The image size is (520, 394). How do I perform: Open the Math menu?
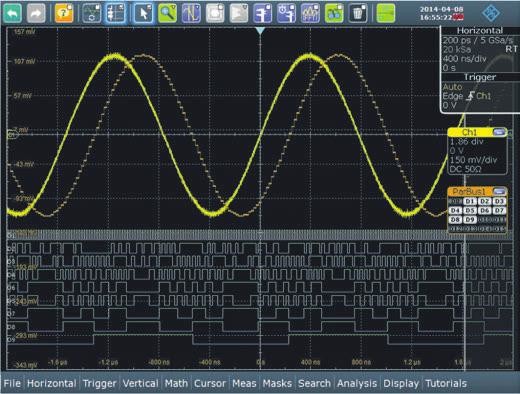[176, 383]
